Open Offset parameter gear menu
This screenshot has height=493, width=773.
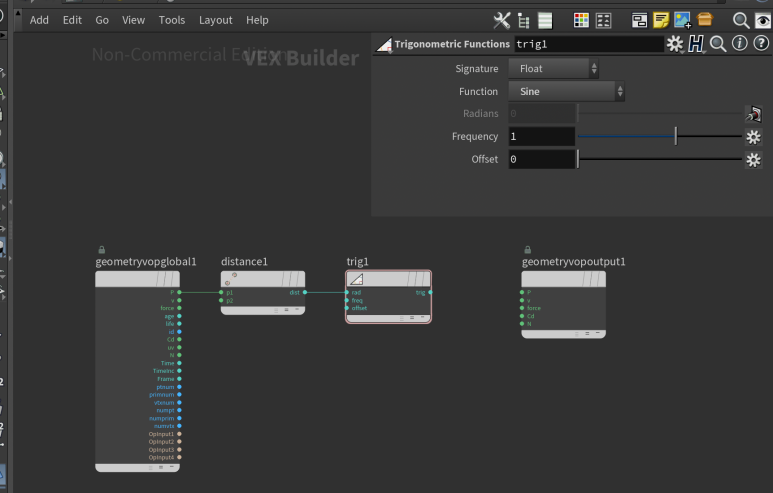(753, 160)
